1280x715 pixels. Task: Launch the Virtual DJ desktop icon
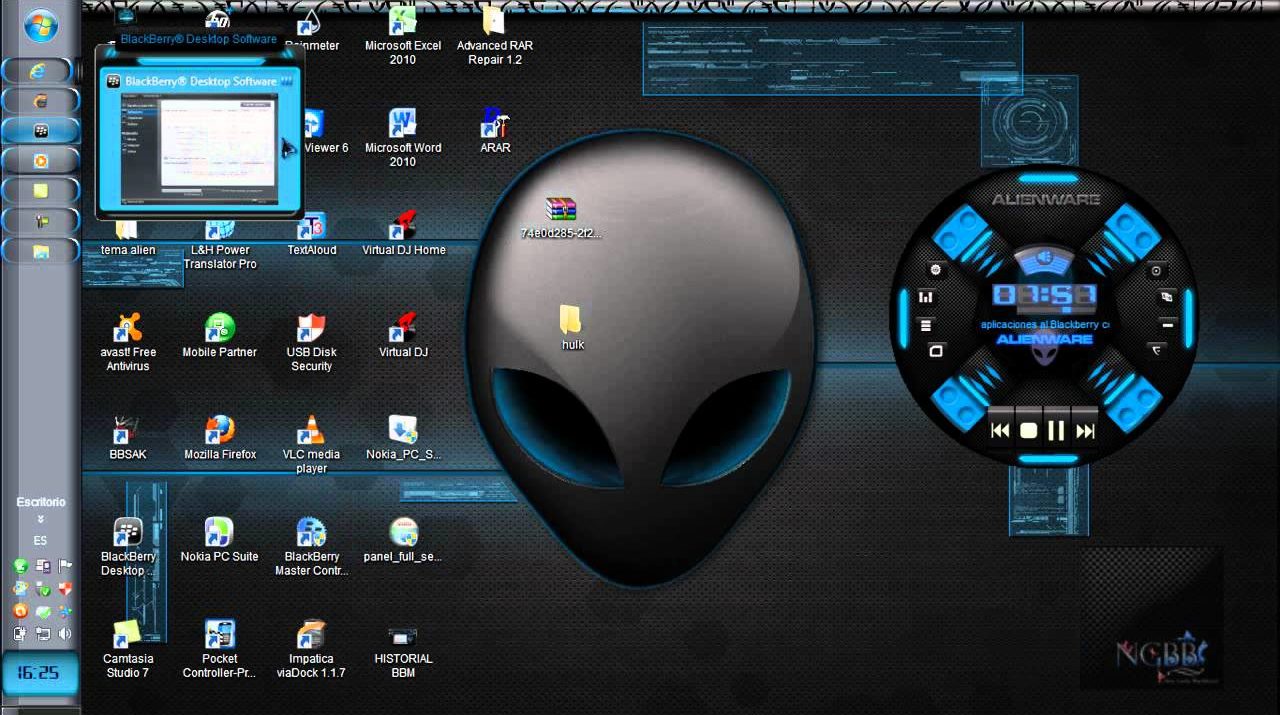(x=403, y=329)
